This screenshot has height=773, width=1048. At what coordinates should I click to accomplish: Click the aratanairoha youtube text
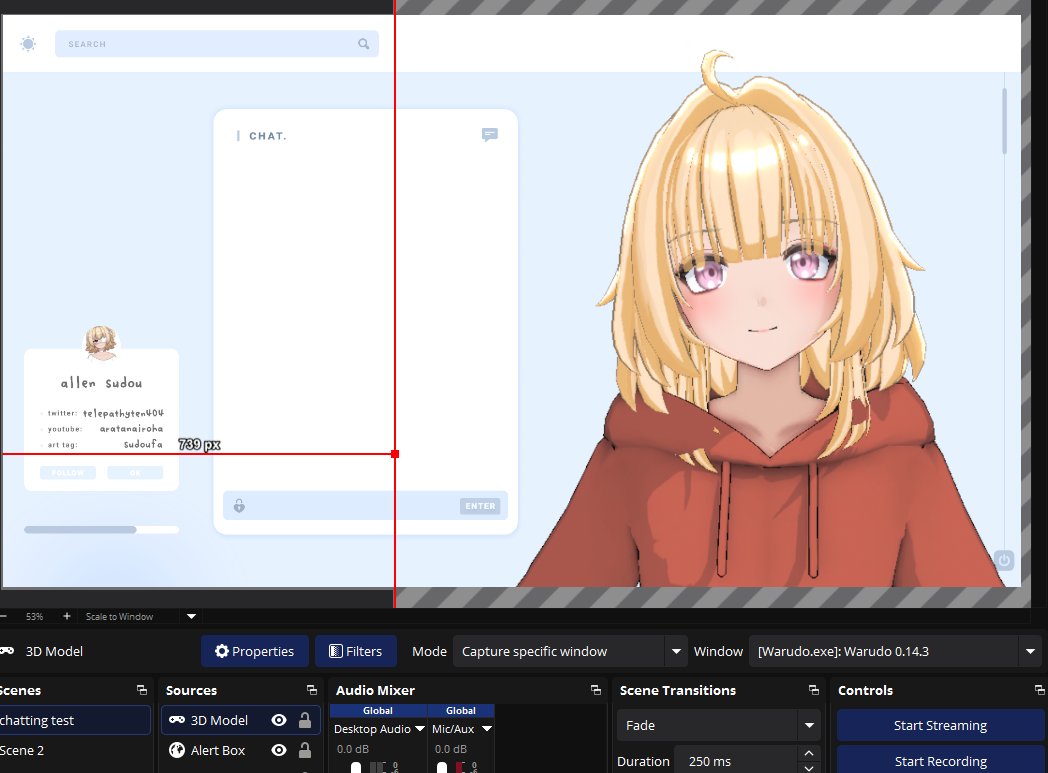pyautogui.click(x=131, y=428)
